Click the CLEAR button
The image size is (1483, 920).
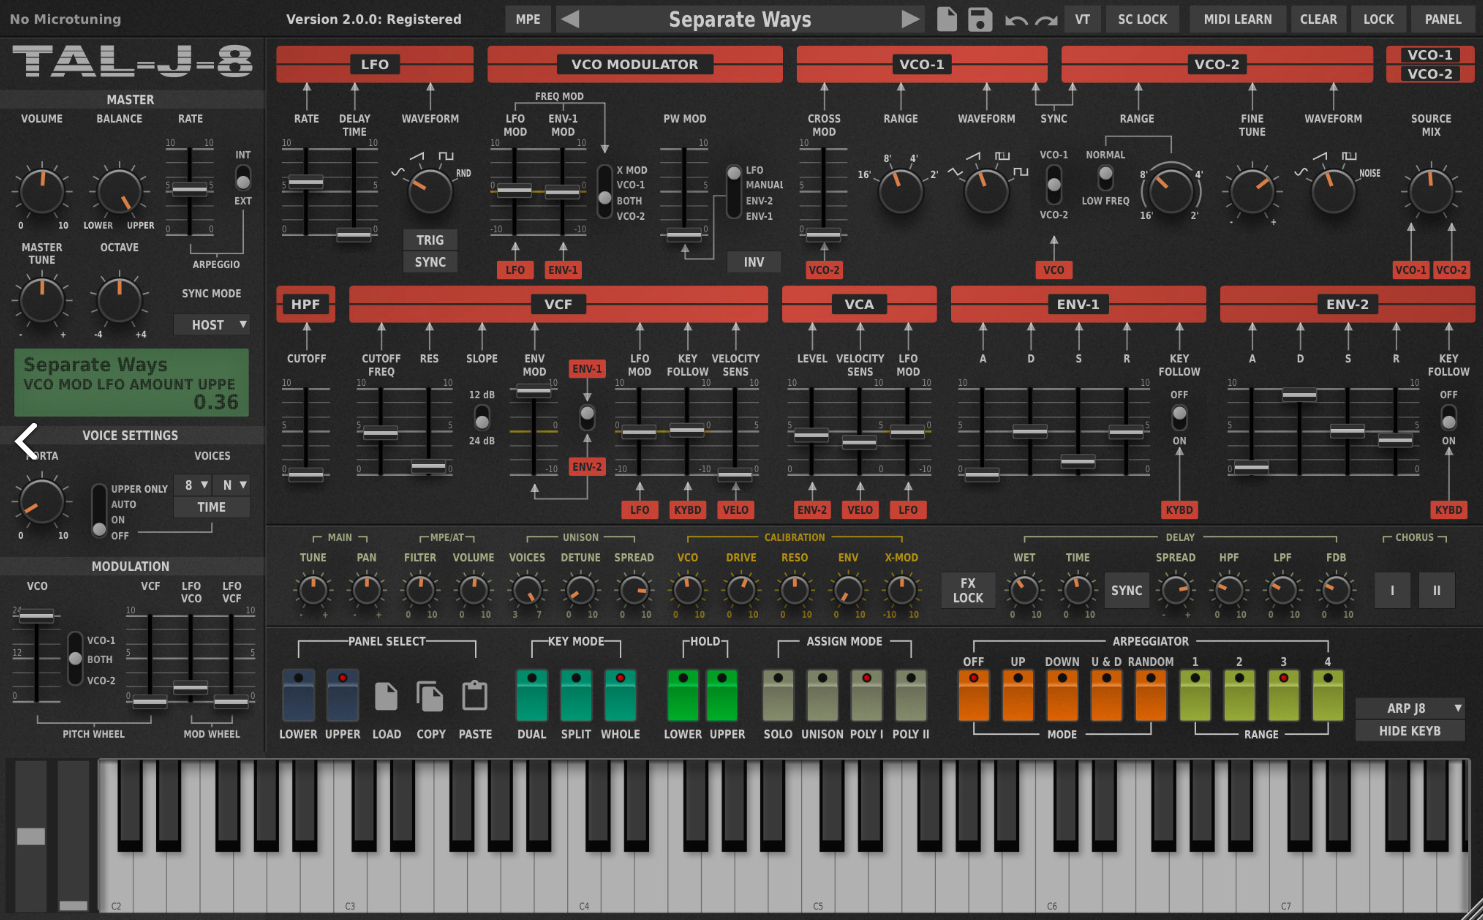(x=1318, y=19)
